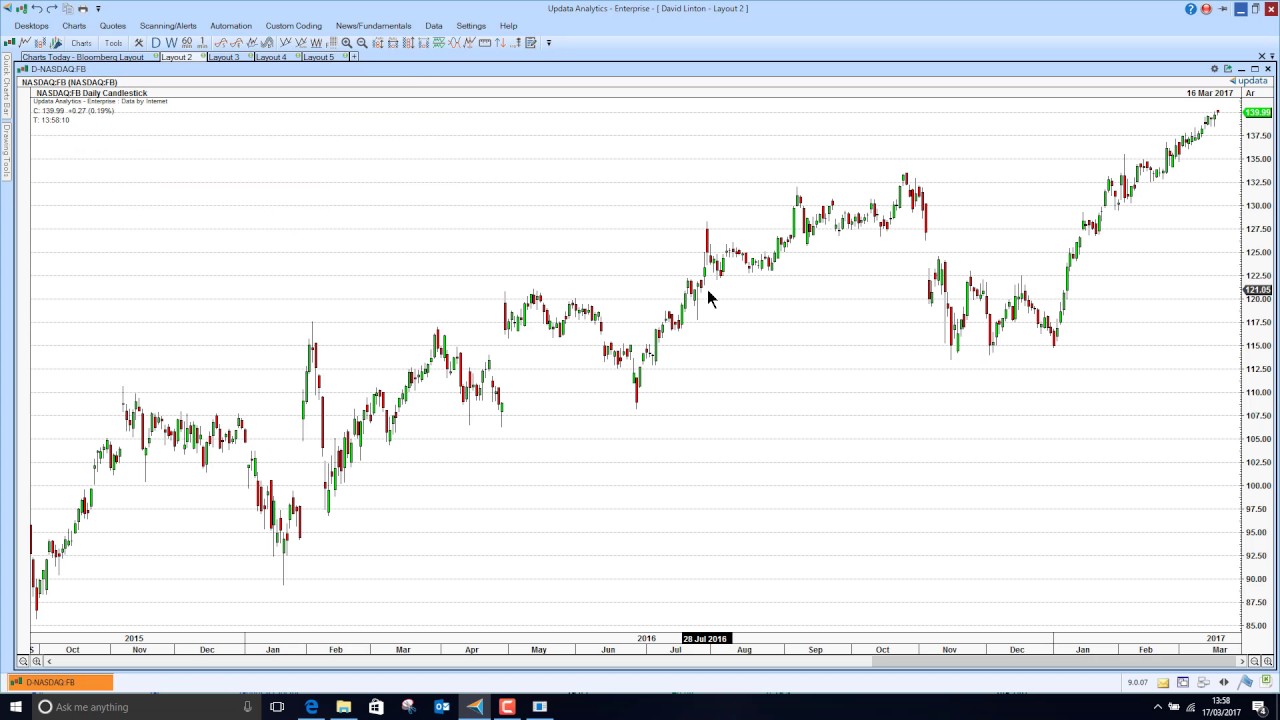Open the Automation menu
The width and height of the screenshot is (1280, 720).
point(231,26)
